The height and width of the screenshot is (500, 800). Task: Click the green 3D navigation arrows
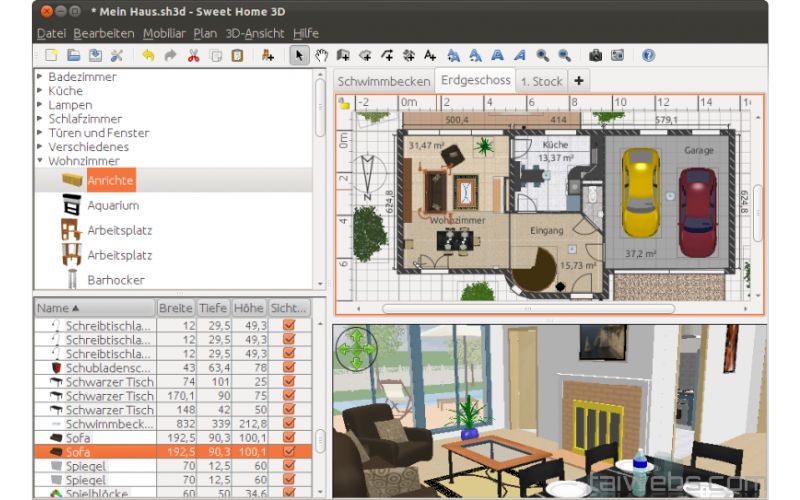356,349
